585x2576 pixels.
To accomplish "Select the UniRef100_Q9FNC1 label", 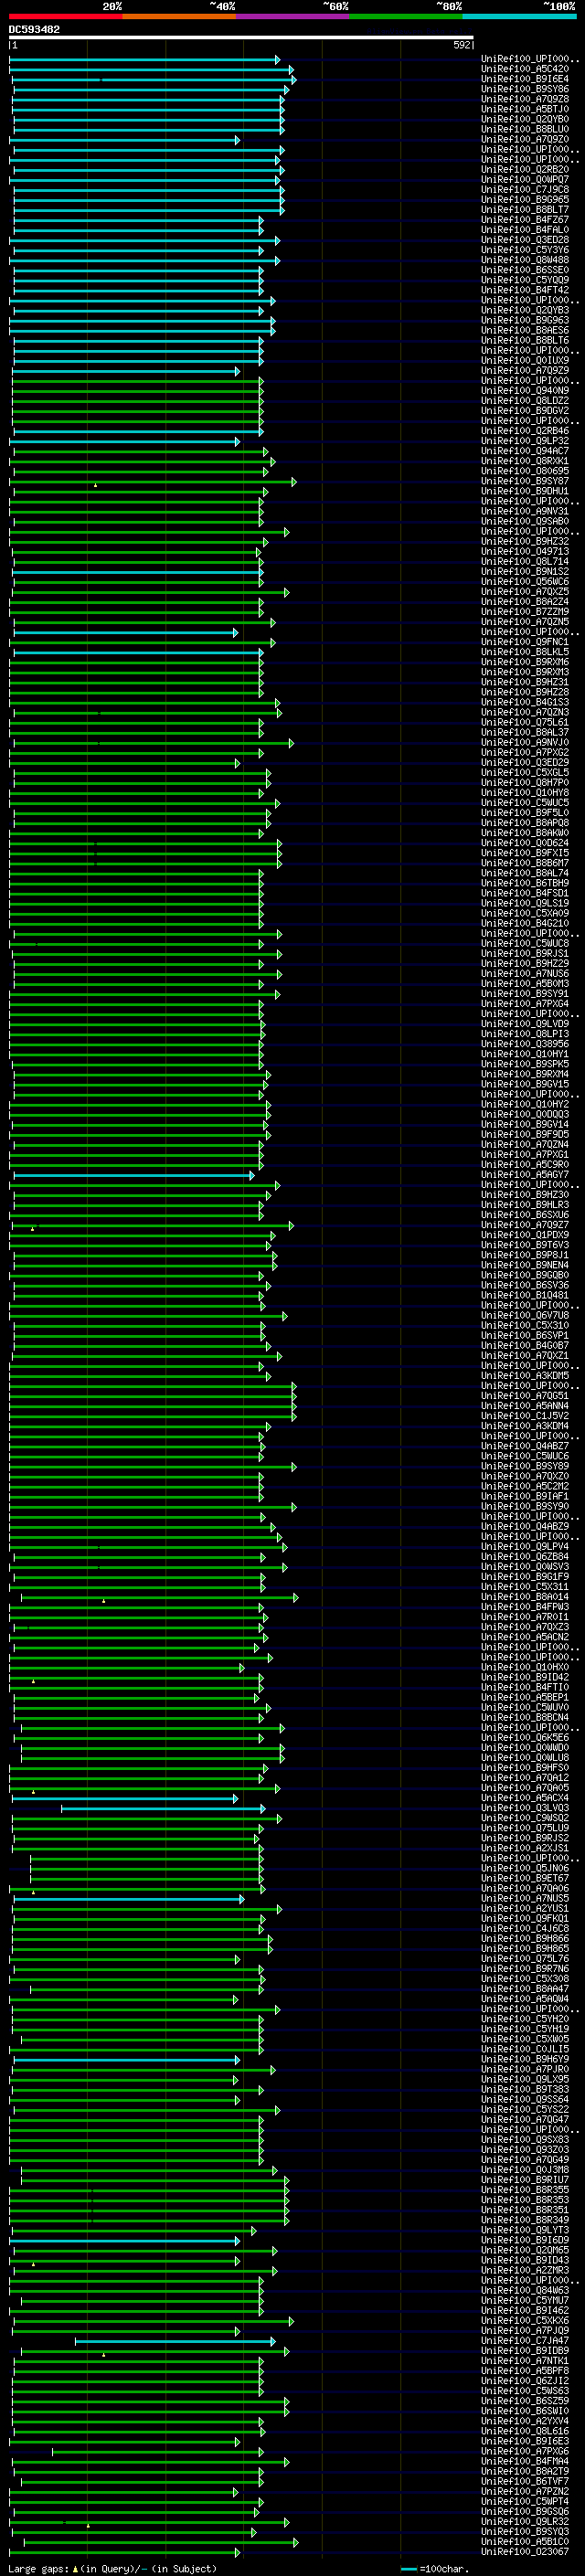I will [x=525, y=643].
